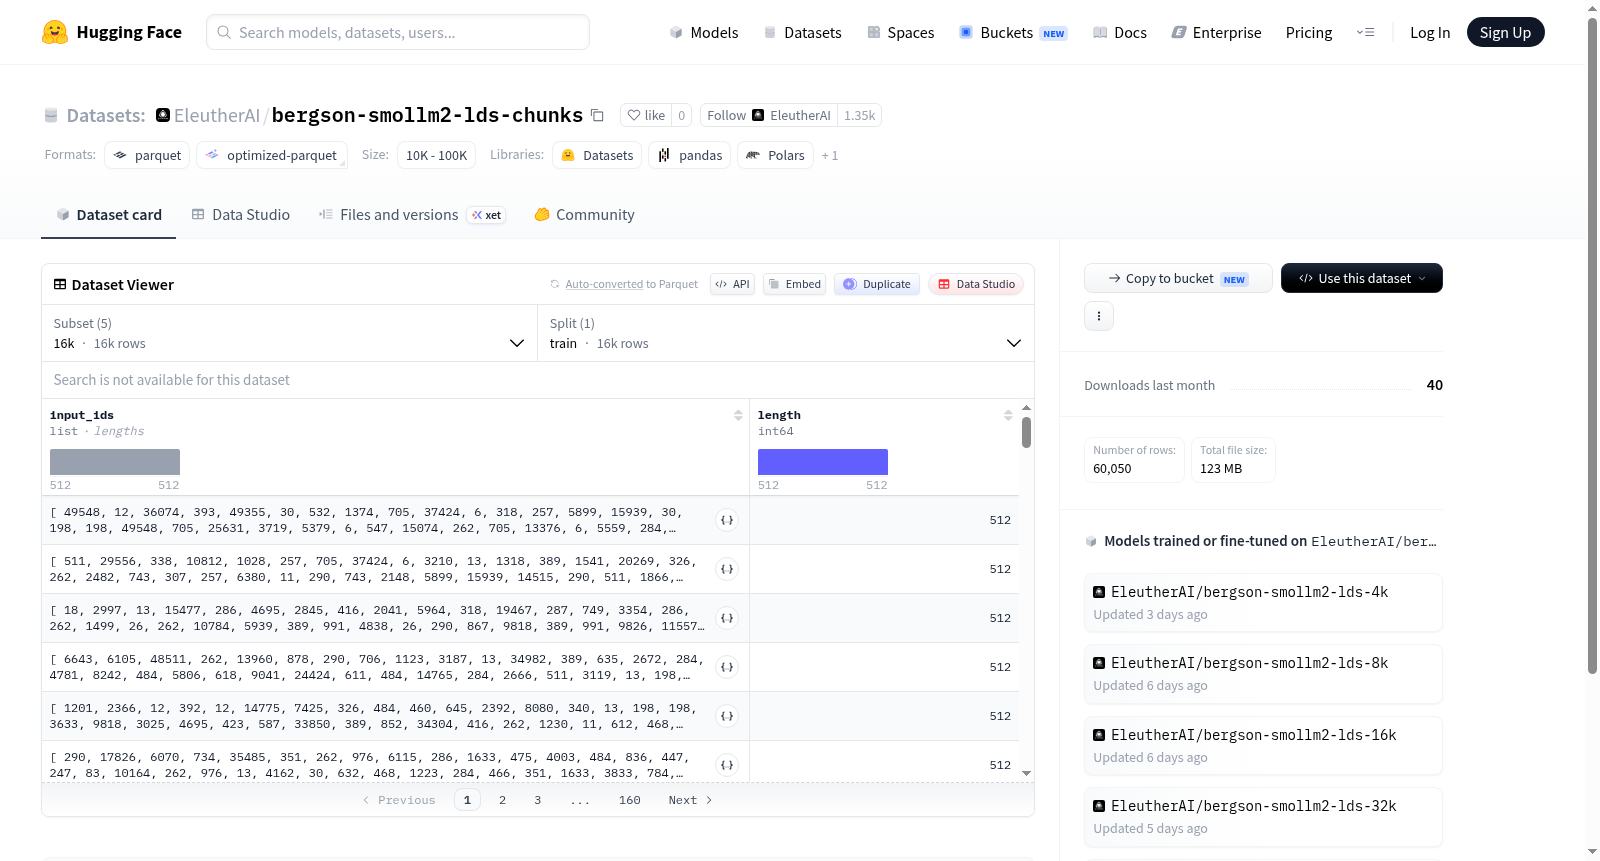1600x861 pixels.
Task: Like this dataset with the heart button
Action: [x=646, y=115]
